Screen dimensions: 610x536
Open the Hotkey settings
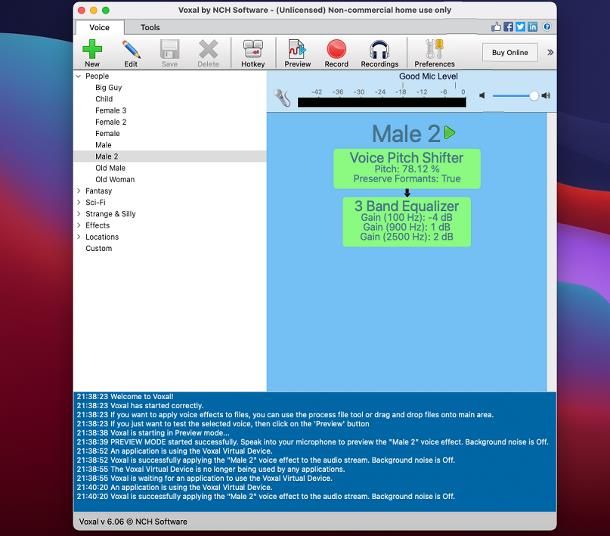tap(253, 53)
